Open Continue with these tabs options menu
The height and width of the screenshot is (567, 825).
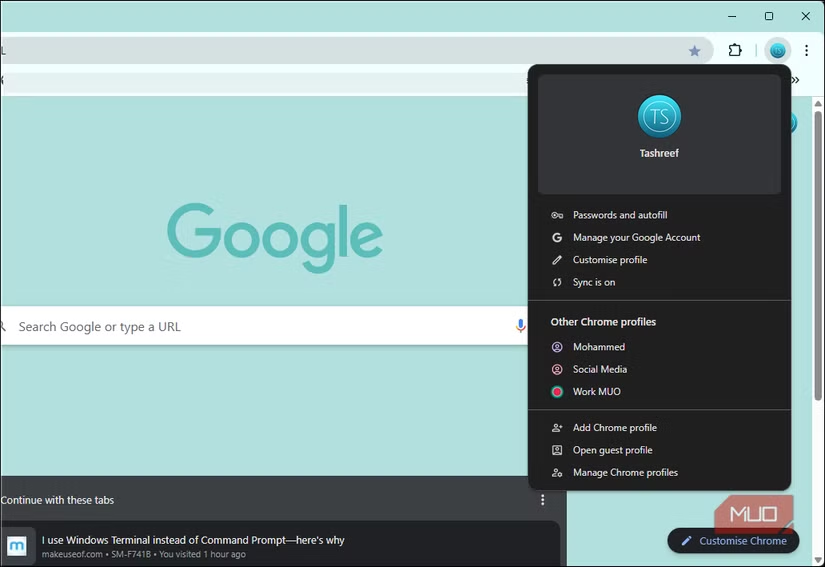pyautogui.click(x=543, y=500)
